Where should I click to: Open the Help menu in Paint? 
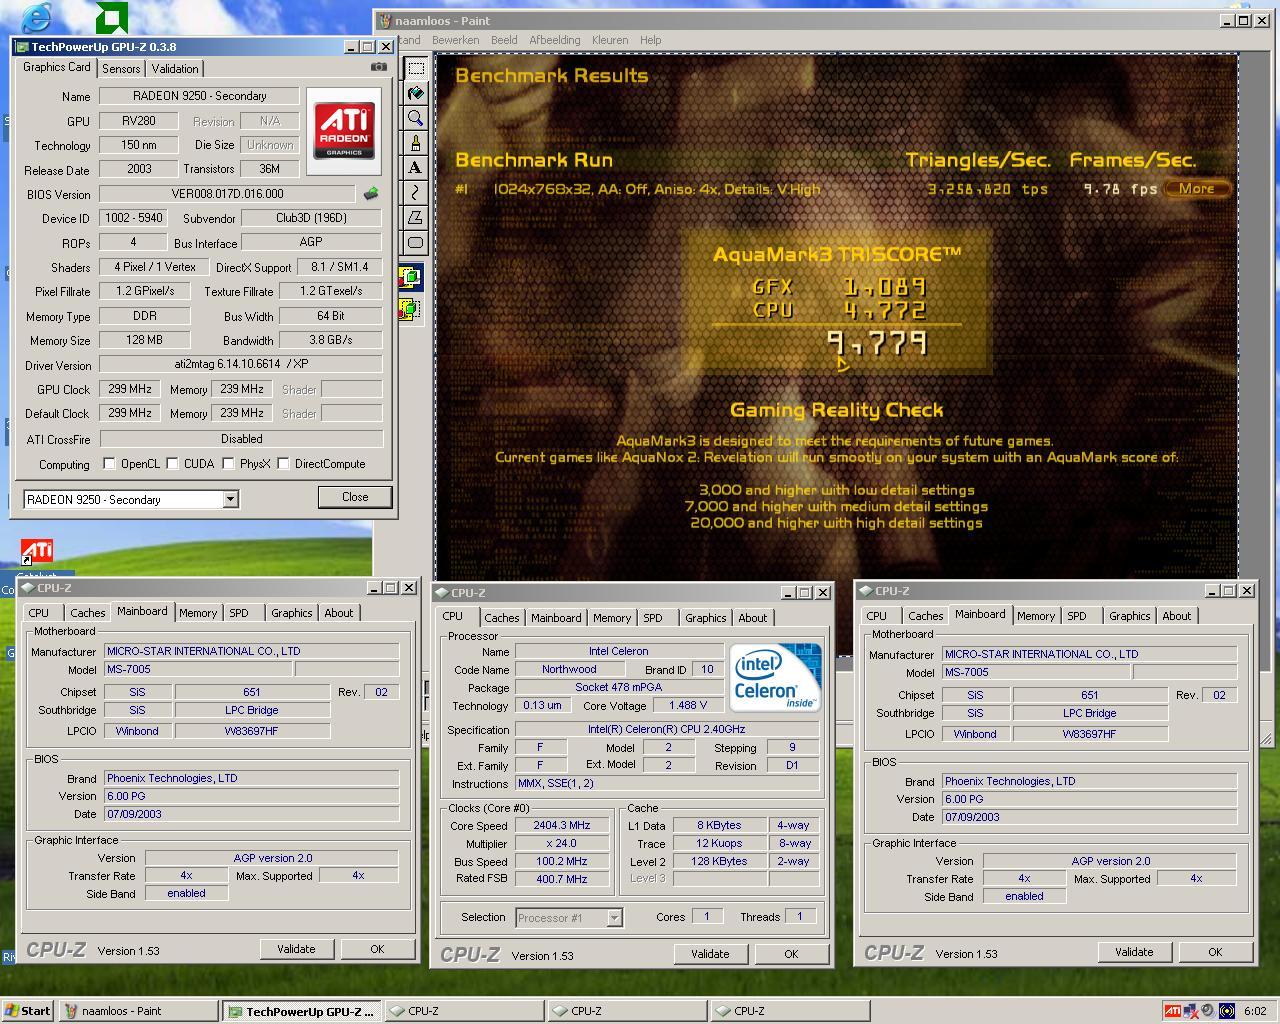click(x=650, y=40)
